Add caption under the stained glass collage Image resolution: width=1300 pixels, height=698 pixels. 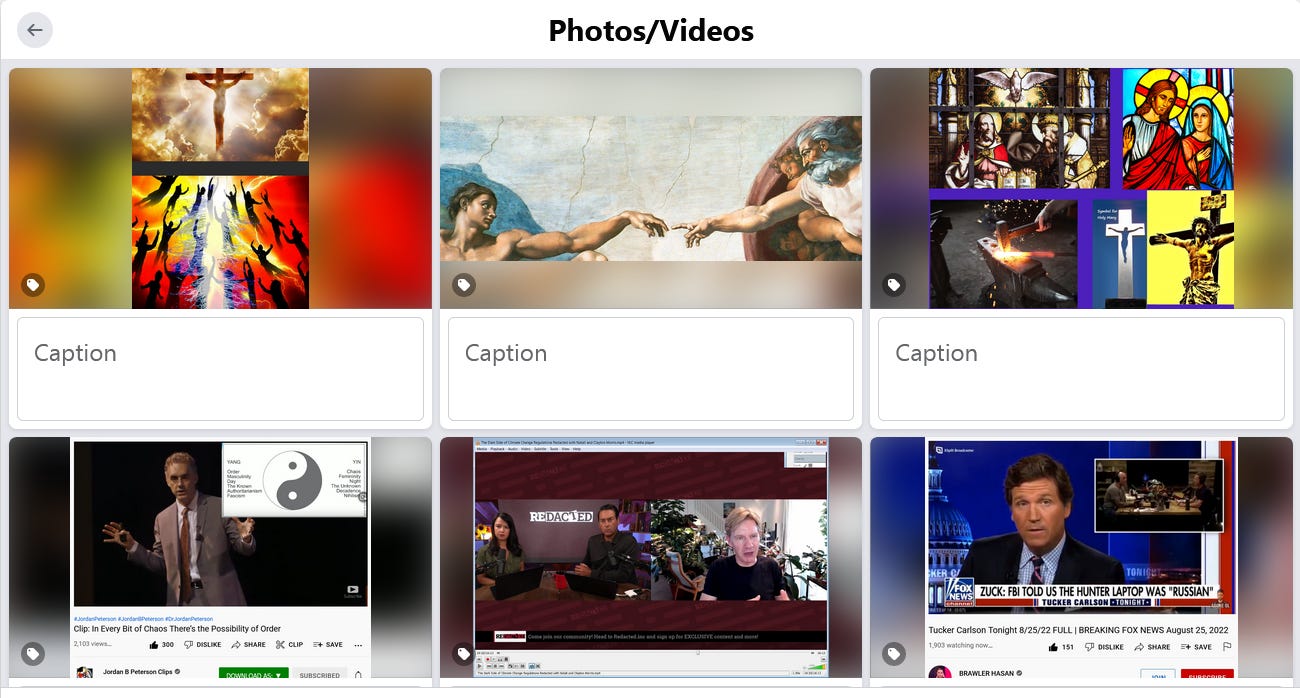click(x=1081, y=369)
